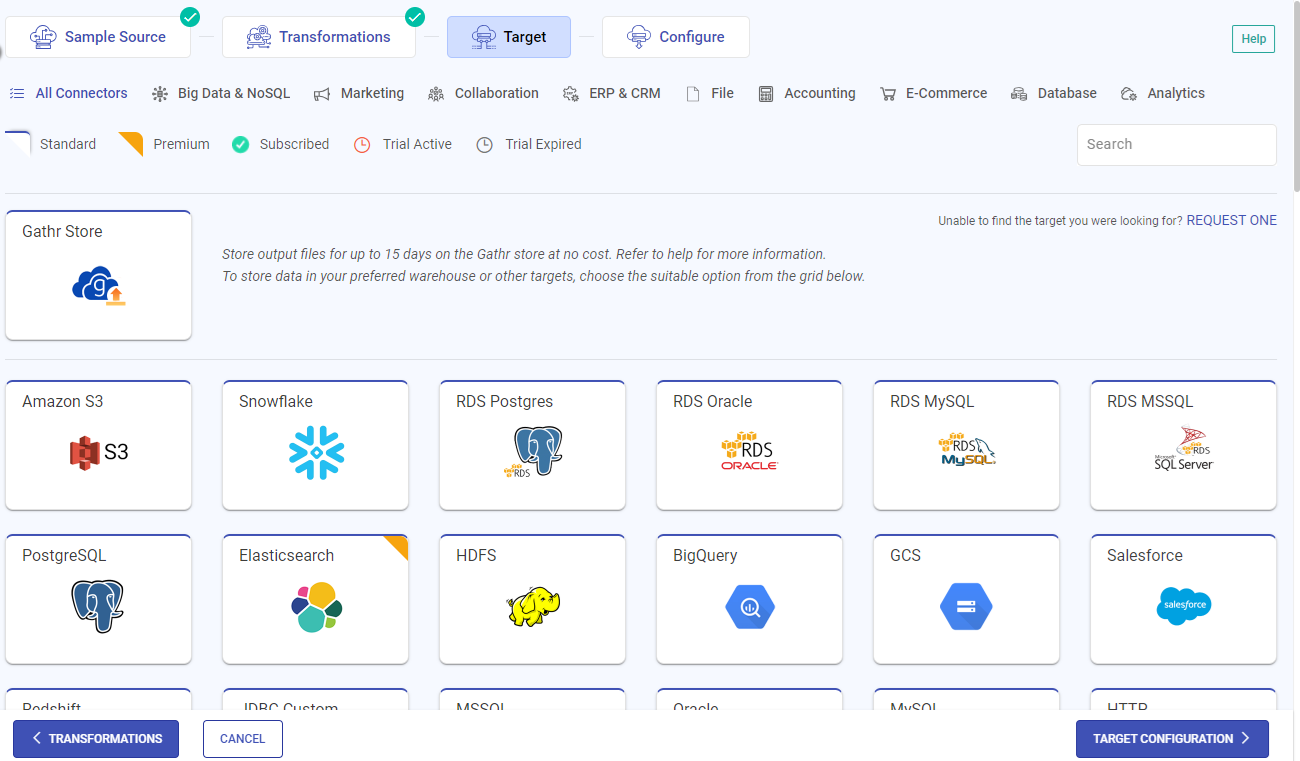Open the Gathr Store cloud icon
The width and height of the screenshot is (1300, 761).
(x=99, y=286)
